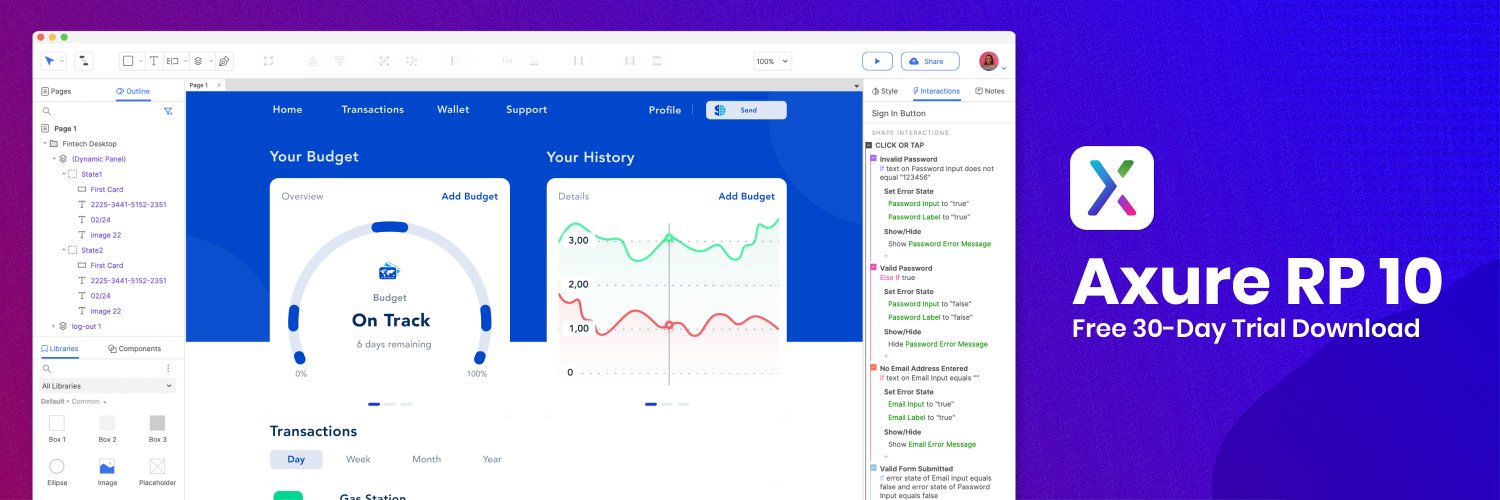
Task: Close the Page 1 canvas tab
Action: click(x=220, y=85)
